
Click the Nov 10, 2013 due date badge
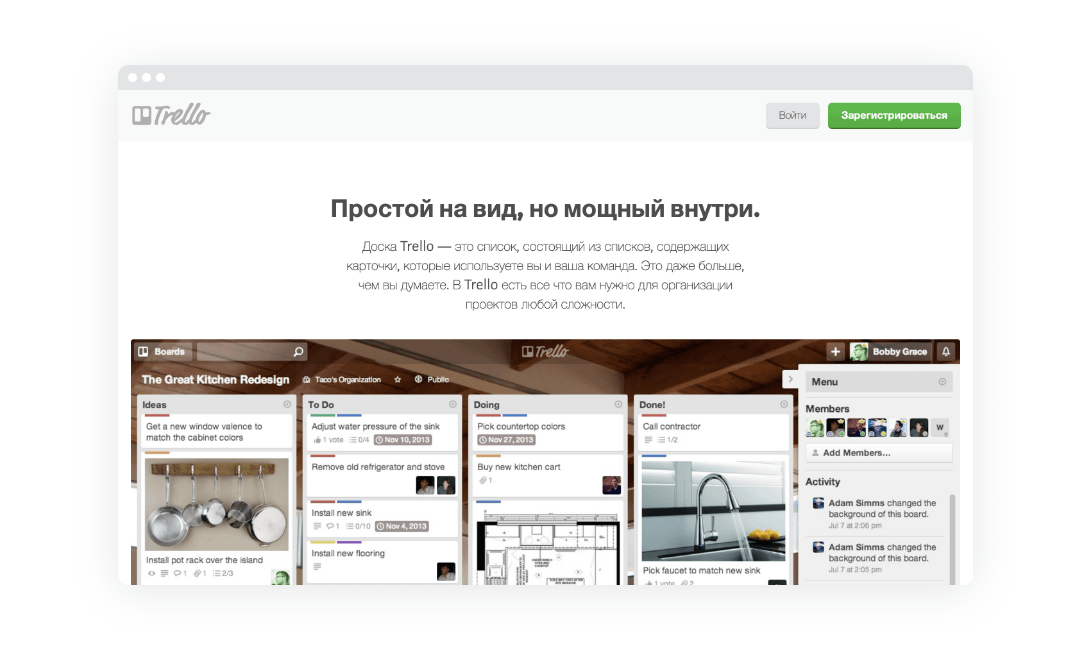click(x=403, y=440)
